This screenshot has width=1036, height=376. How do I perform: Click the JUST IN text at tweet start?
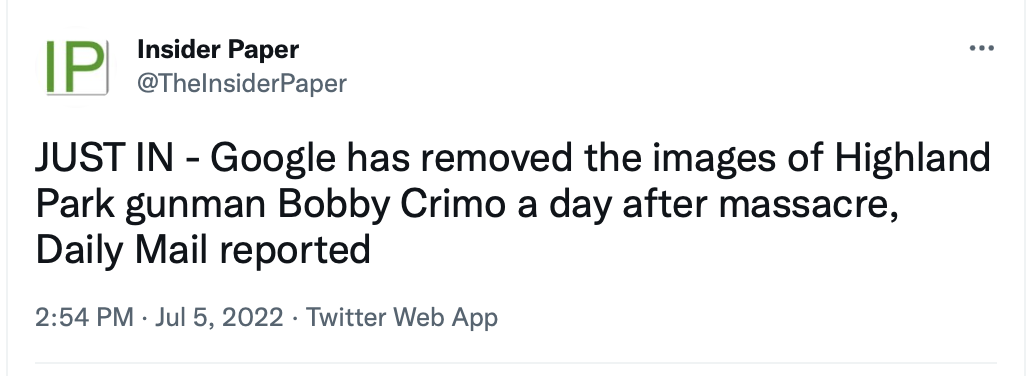click(x=106, y=159)
